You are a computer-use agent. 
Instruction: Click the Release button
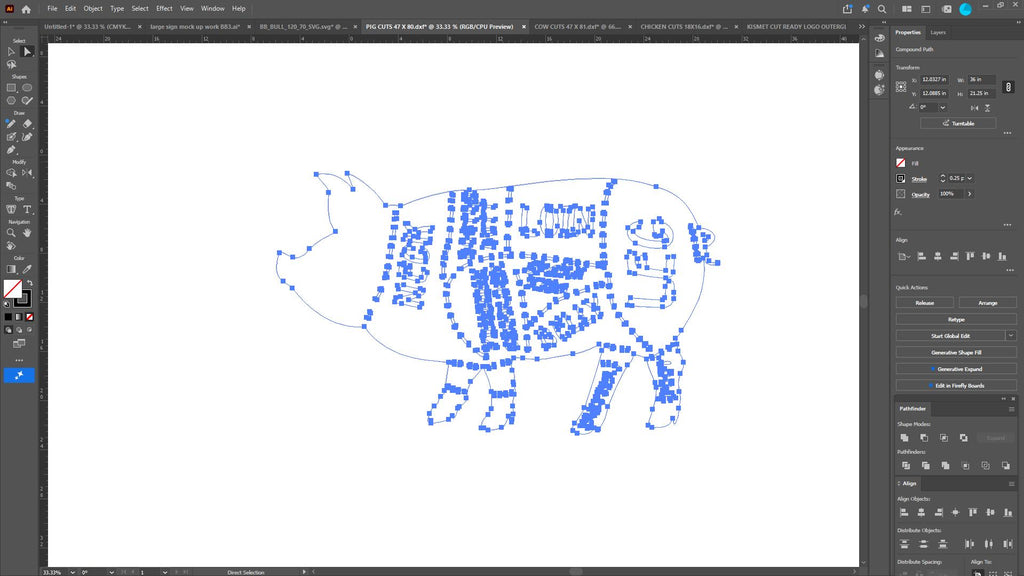924,303
